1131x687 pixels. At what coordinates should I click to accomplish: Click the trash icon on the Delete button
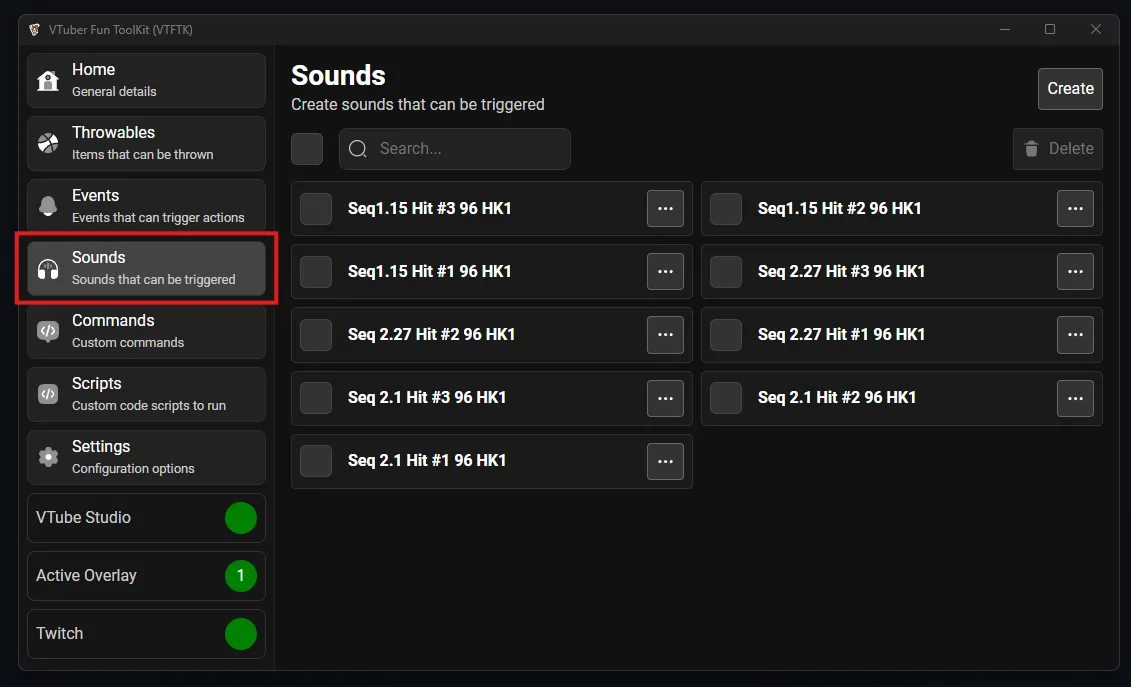click(x=1032, y=148)
